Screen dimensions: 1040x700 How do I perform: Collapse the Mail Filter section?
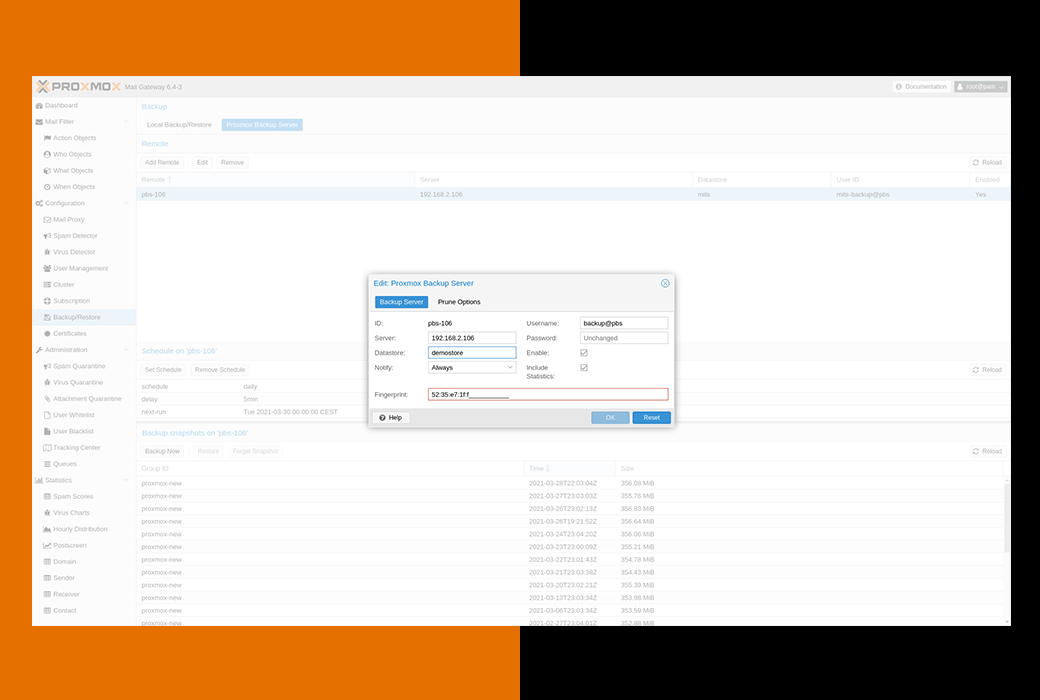[x=126, y=122]
